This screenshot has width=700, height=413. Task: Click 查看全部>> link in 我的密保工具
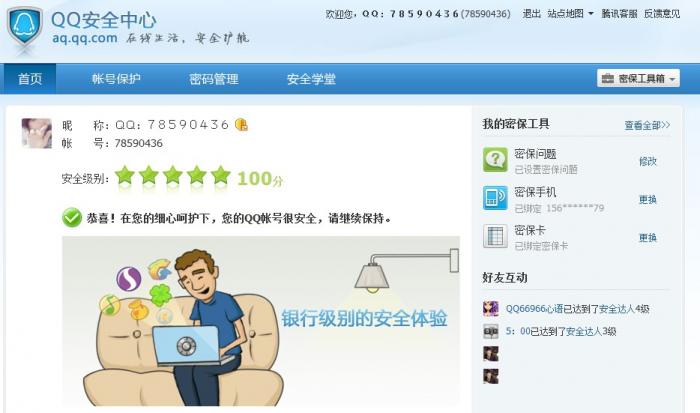tap(647, 125)
